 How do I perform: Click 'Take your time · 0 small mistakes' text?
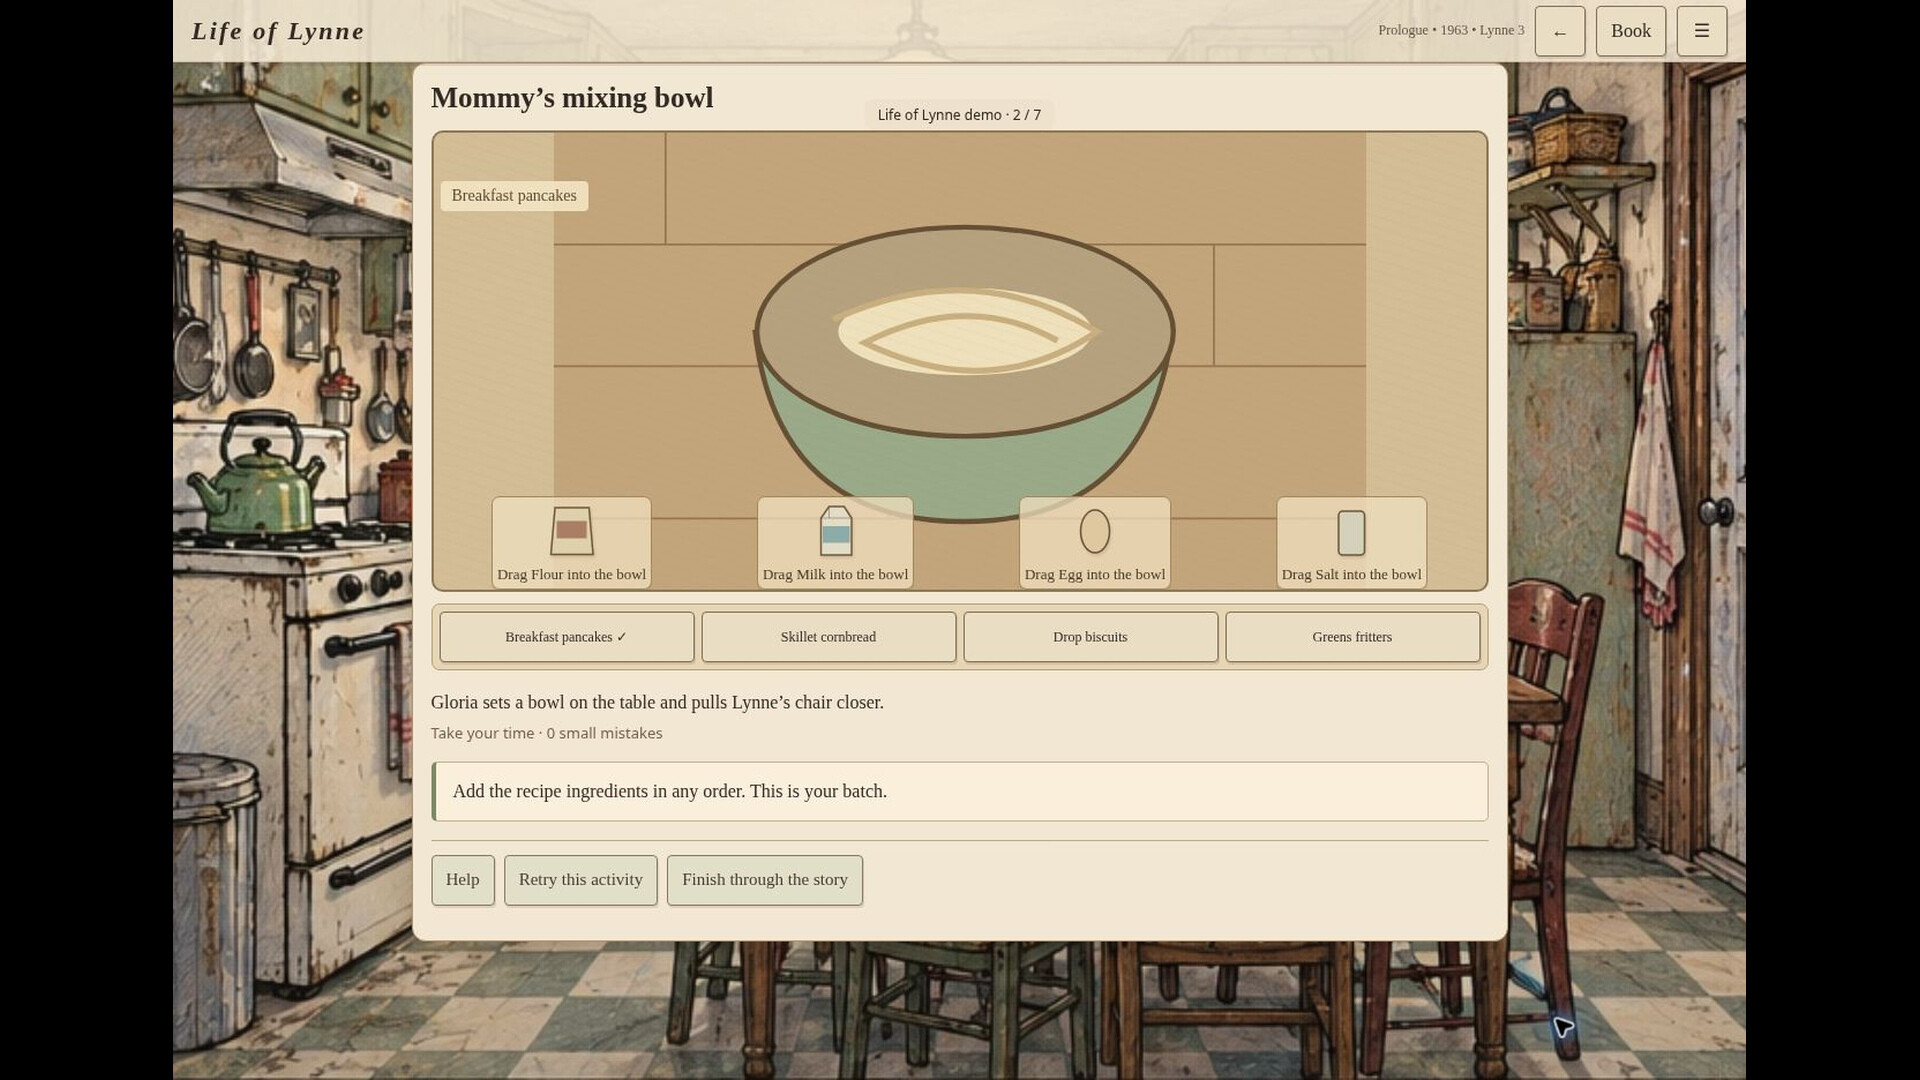pyautogui.click(x=546, y=733)
